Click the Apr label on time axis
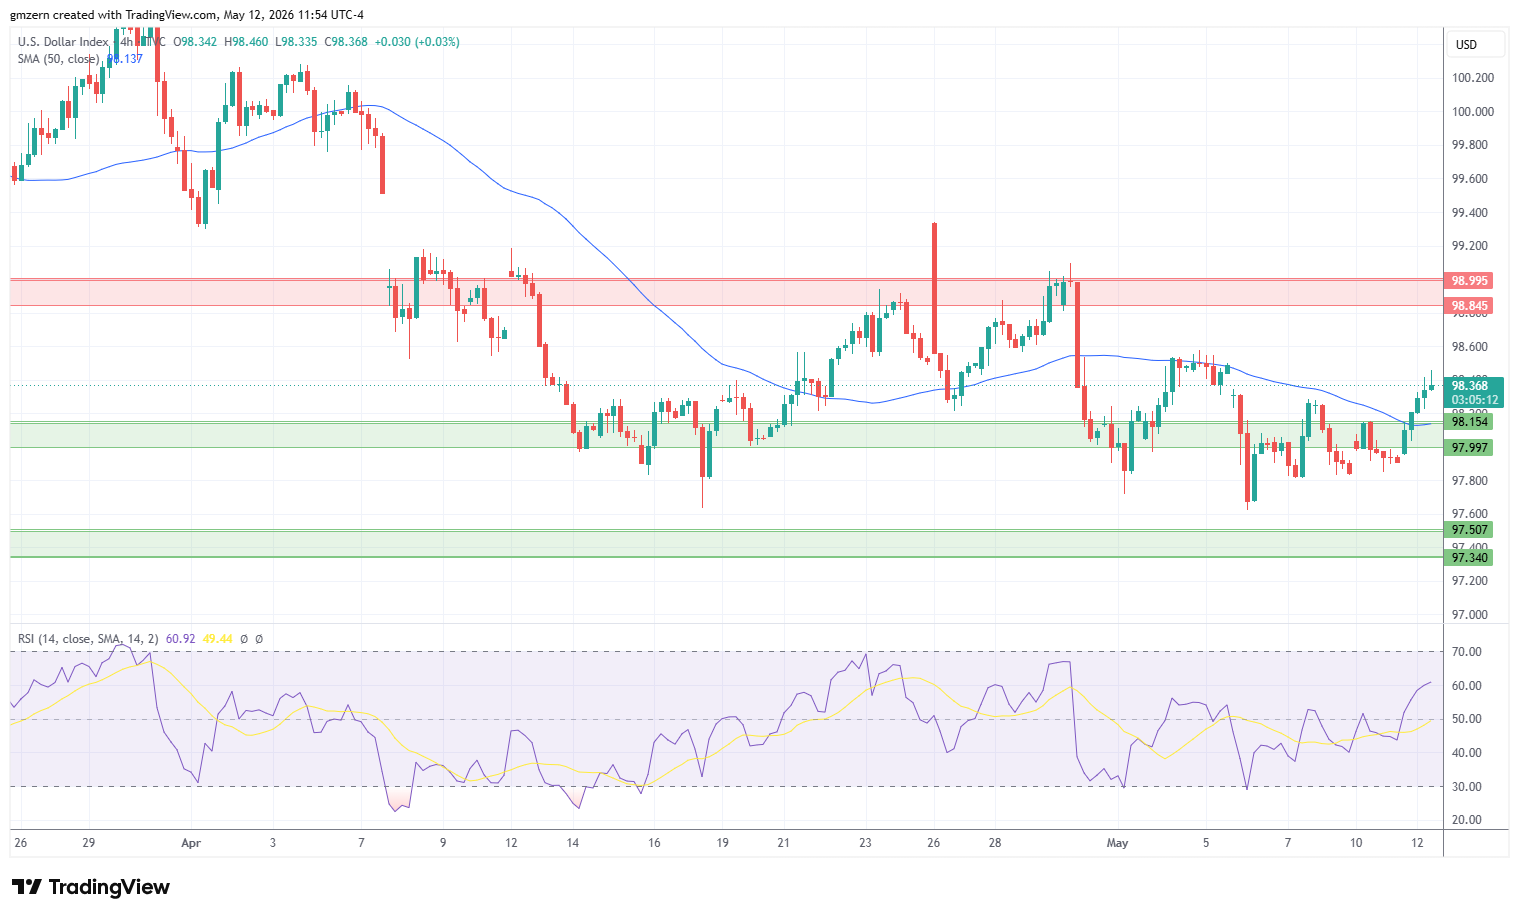 point(191,843)
